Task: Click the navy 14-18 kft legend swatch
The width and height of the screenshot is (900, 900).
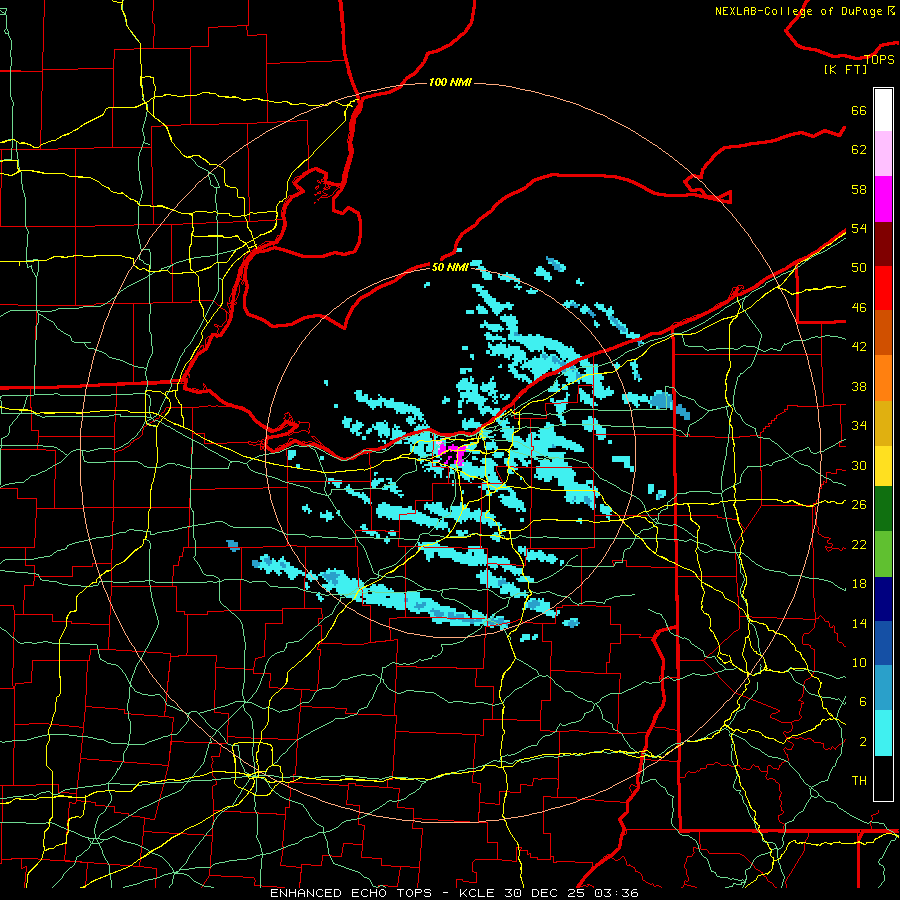Action: [x=883, y=599]
